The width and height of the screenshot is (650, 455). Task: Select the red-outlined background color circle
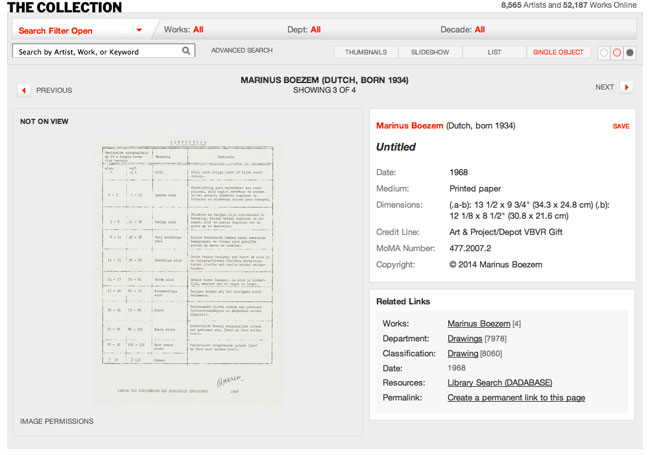[x=617, y=53]
